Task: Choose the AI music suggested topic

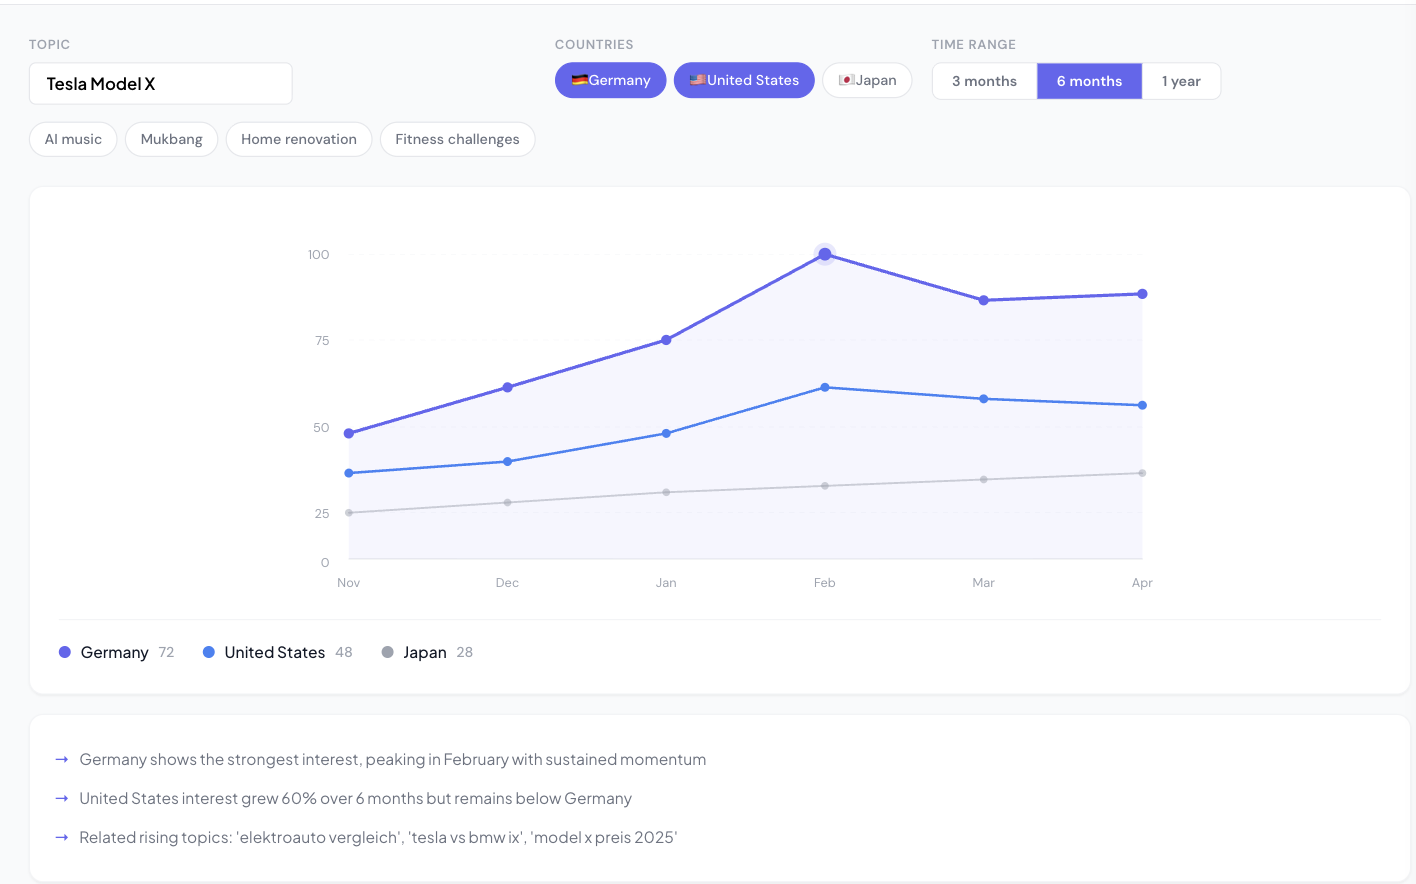Action: (73, 139)
